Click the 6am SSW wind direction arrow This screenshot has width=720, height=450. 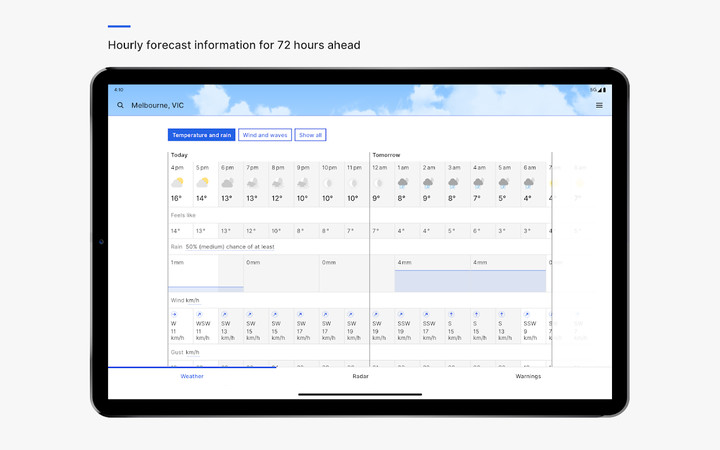(527, 315)
